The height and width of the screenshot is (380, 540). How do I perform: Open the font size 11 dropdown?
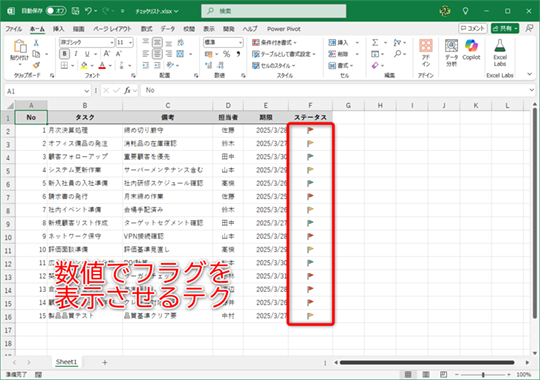pyautogui.click(x=131, y=43)
